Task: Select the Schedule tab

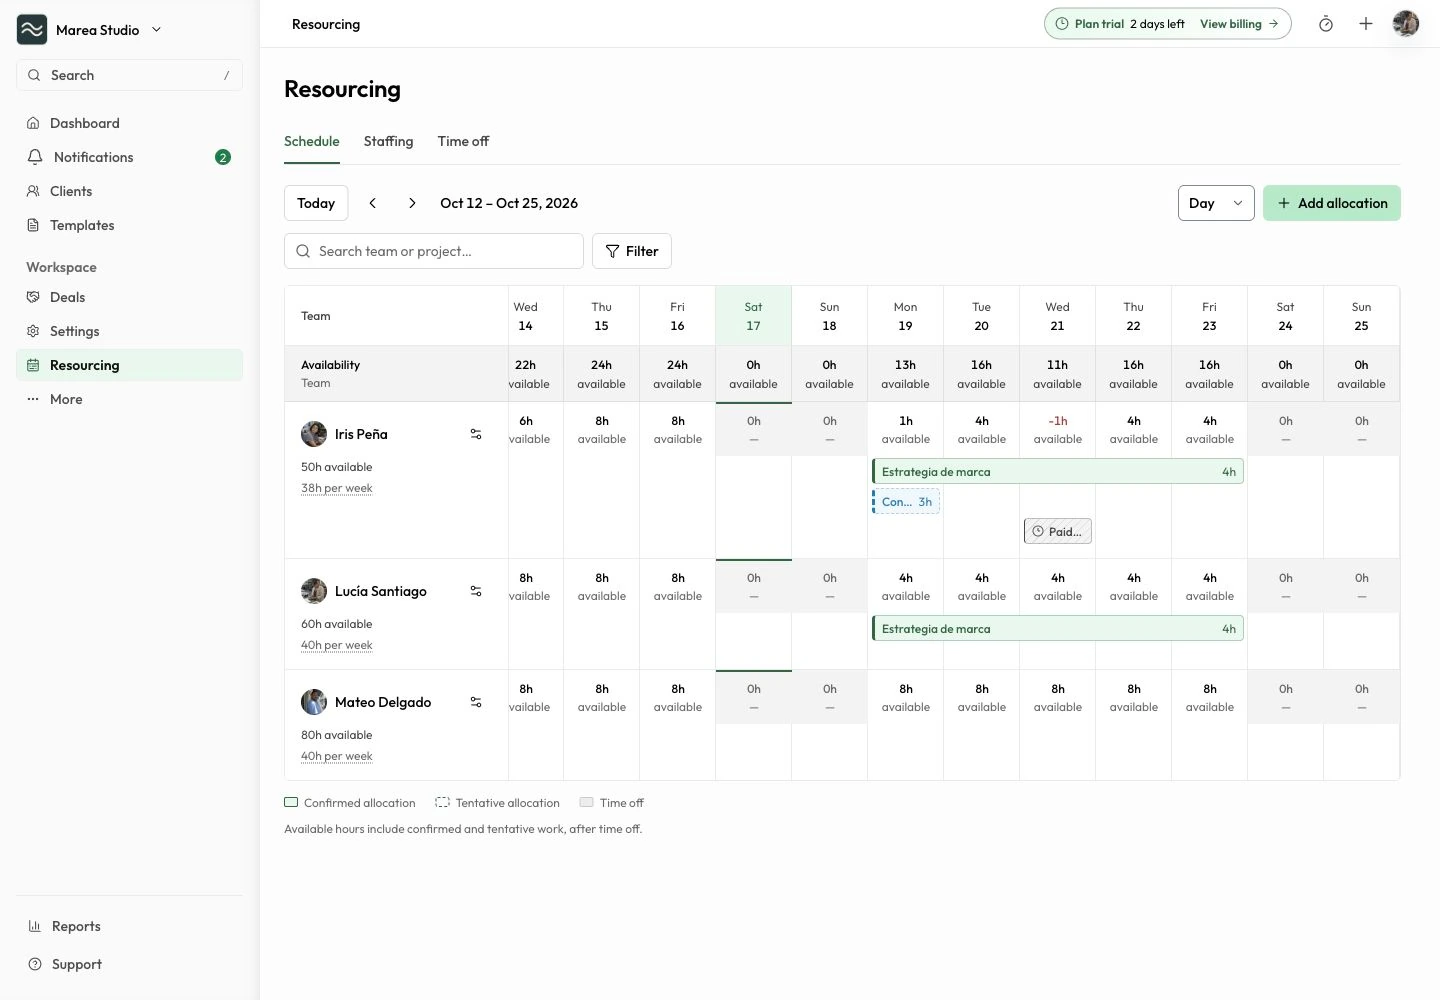Action: pos(312,141)
